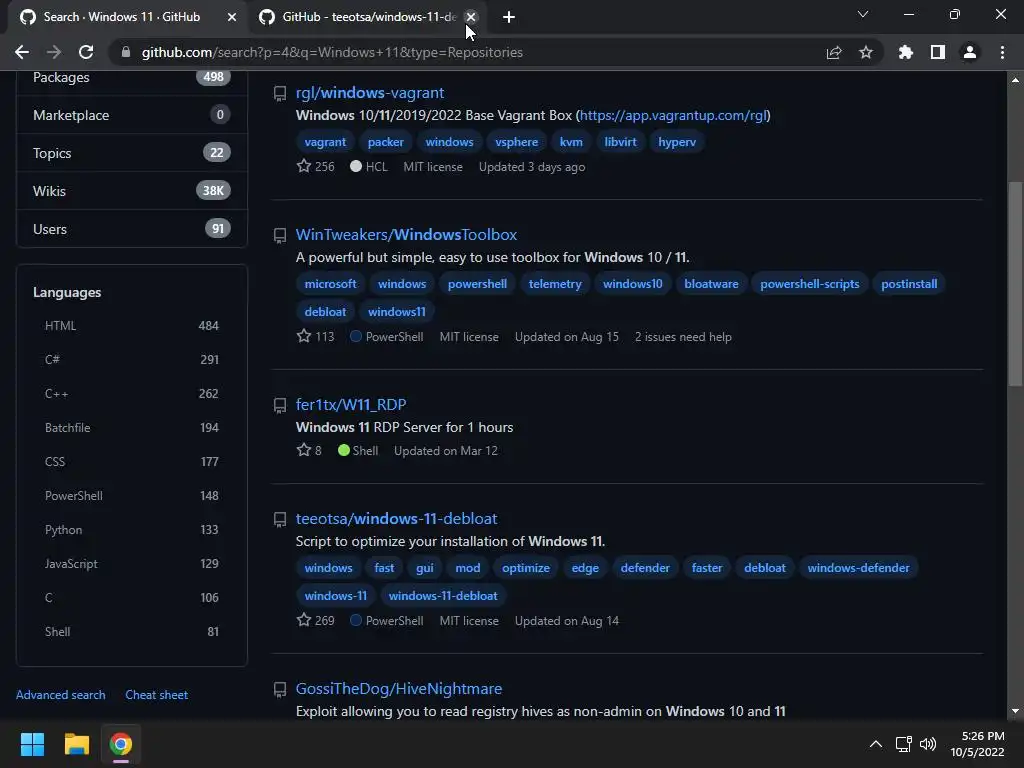Open a new browser tab
This screenshot has width=1024, height=768.
tap(509, 17)
